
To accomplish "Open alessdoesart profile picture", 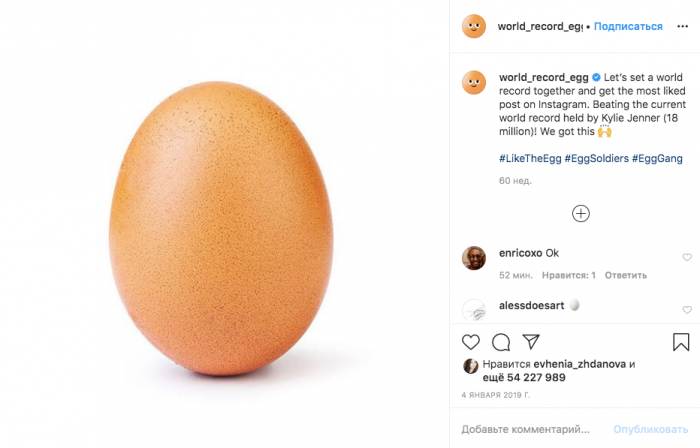I will coord(474,310).
